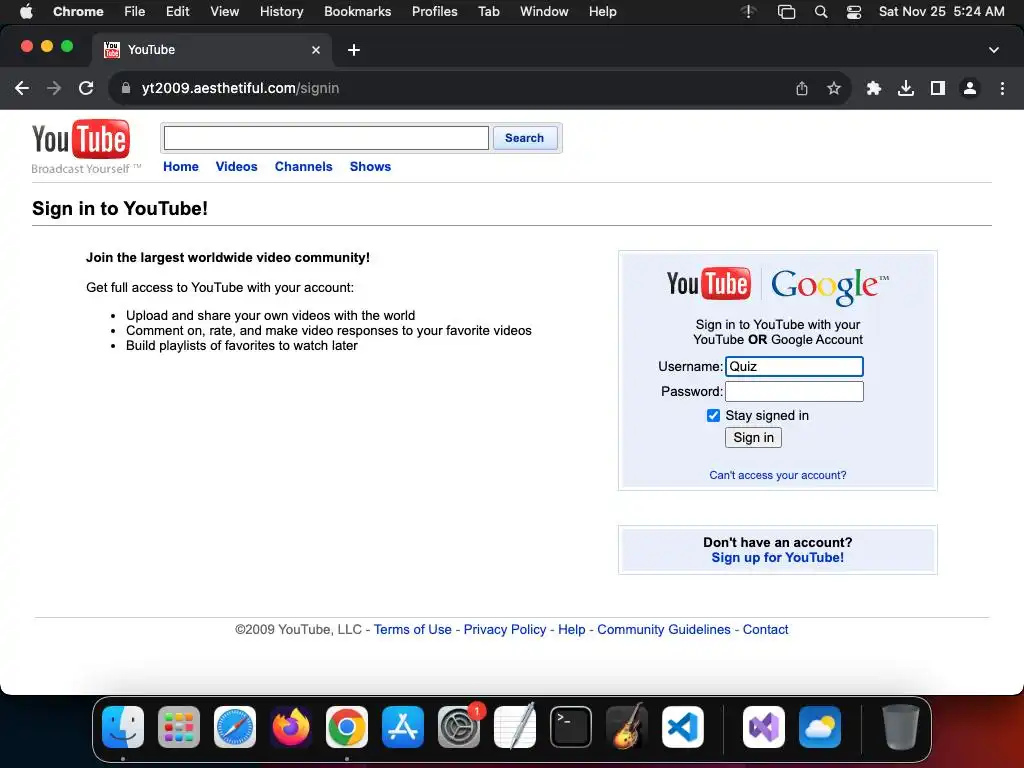This screenshot has height=768, width=1024.
Task: Open Terms of Use footer link
Action: click(413, 630)
